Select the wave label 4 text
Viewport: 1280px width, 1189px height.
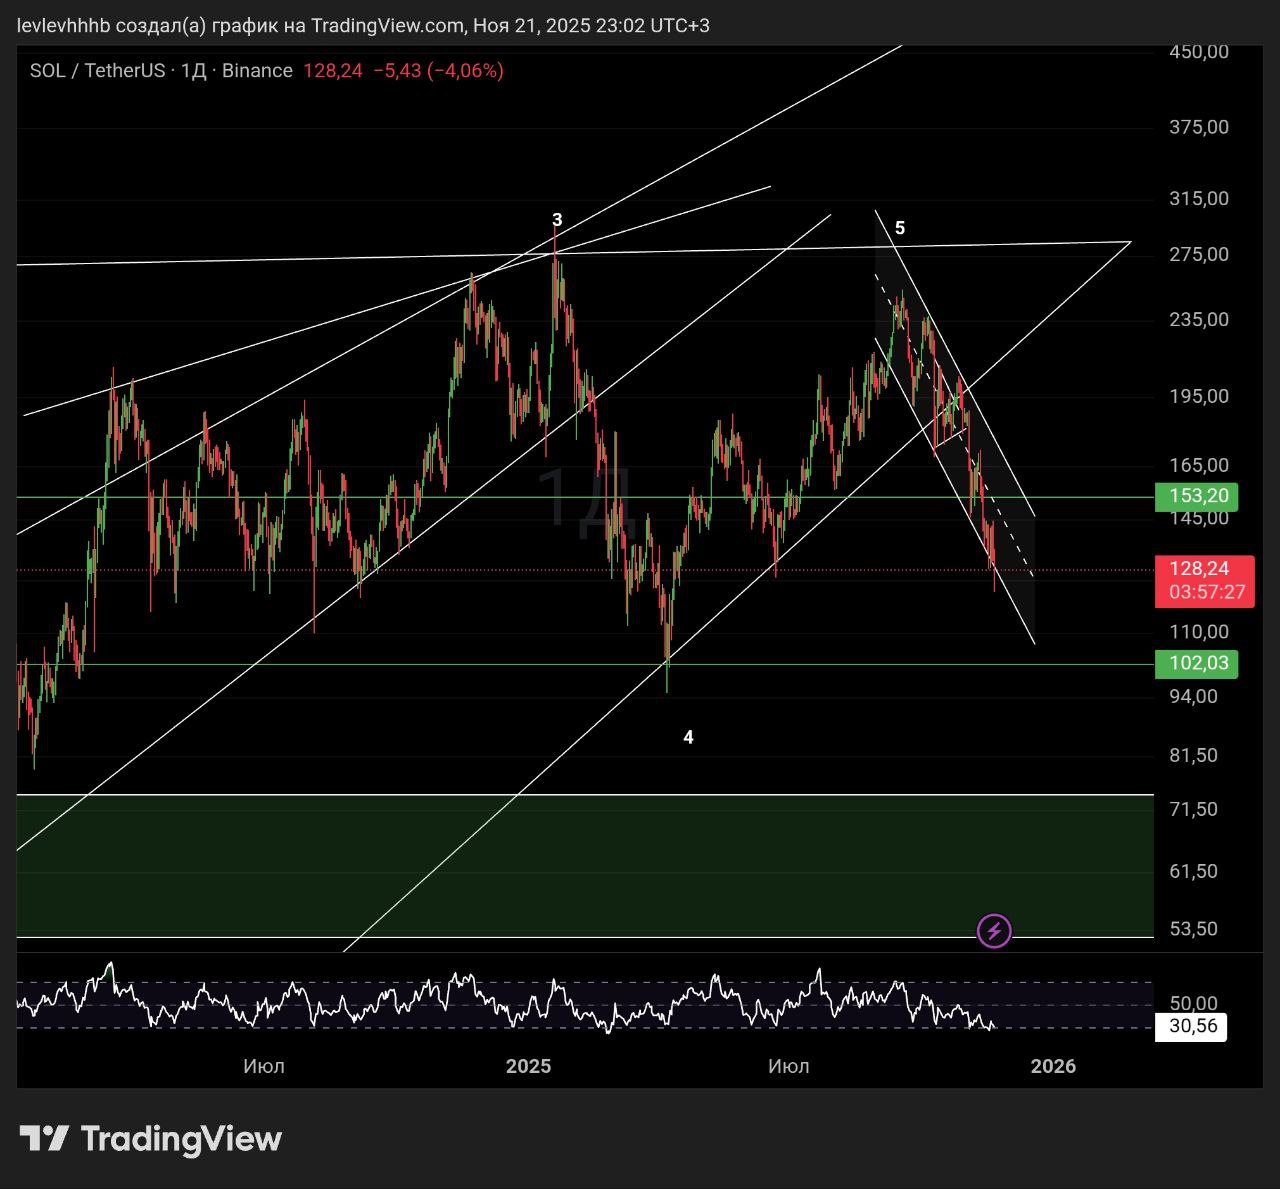pyautogui.click(x=688, y=737)
